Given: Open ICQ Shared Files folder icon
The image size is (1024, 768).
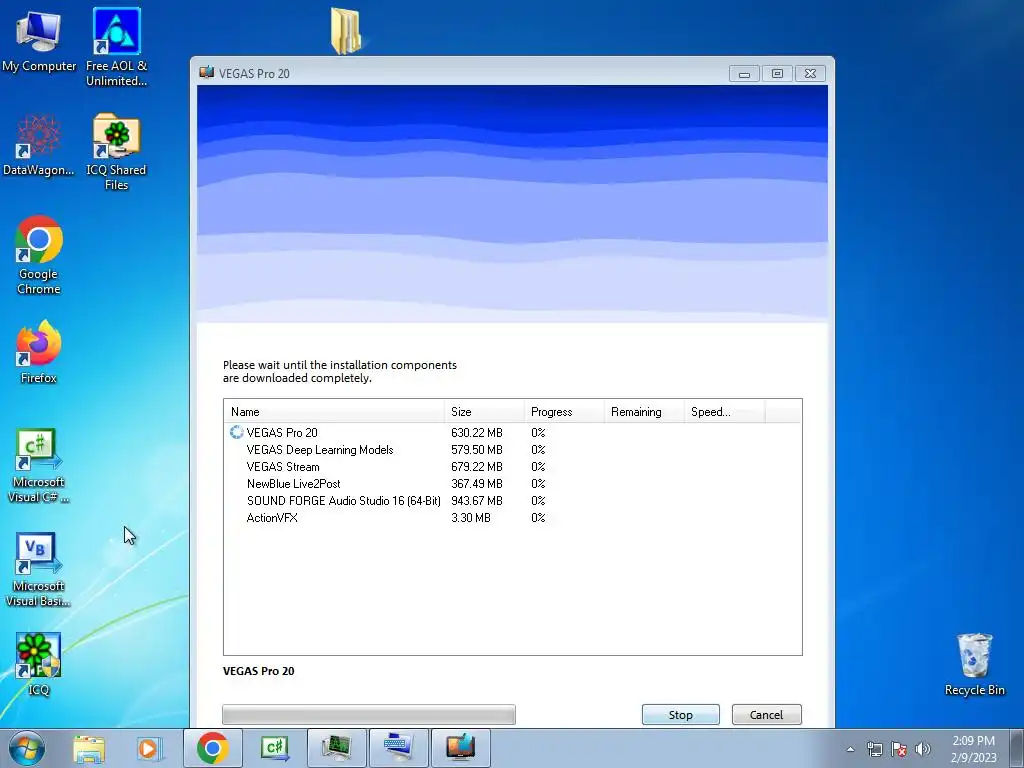Looking at the screenshot, I should point(116,152).
